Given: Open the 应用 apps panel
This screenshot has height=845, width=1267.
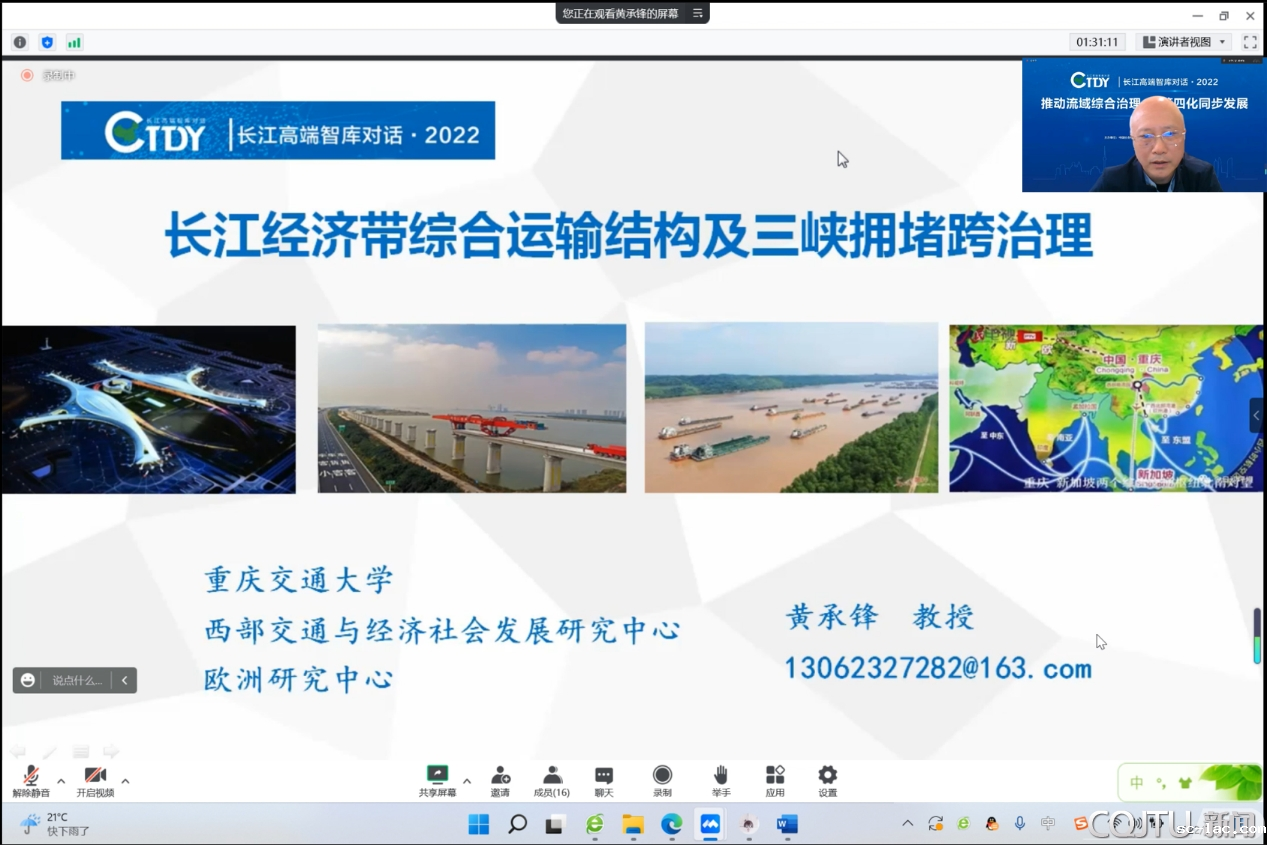Looking at the screenshot, I should (x=775, y=781).
